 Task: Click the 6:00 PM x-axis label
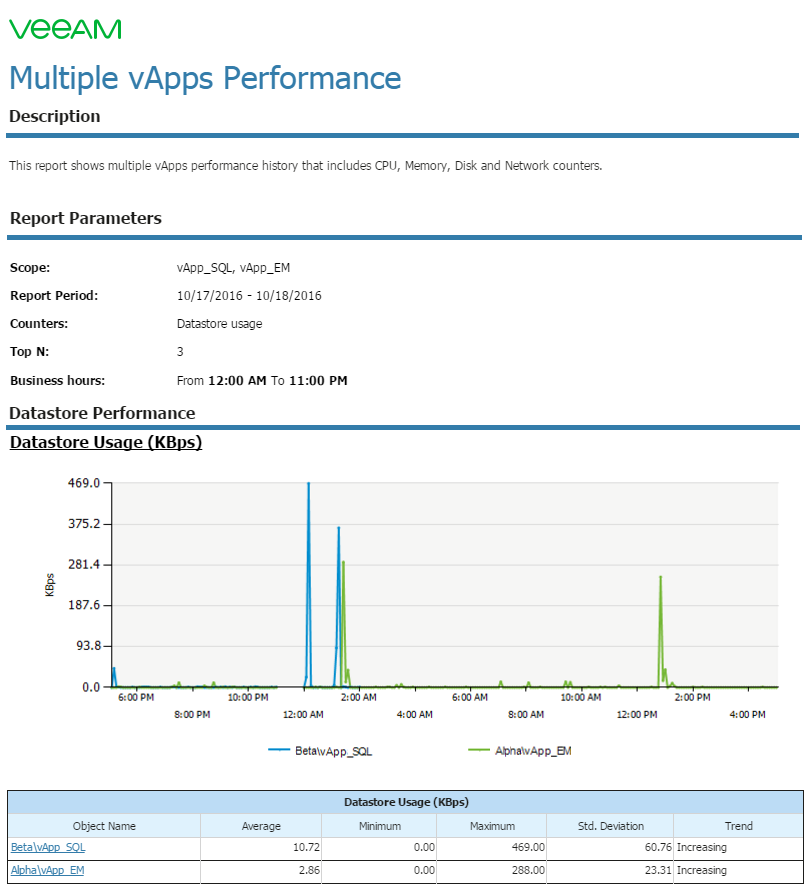[136, 698]
